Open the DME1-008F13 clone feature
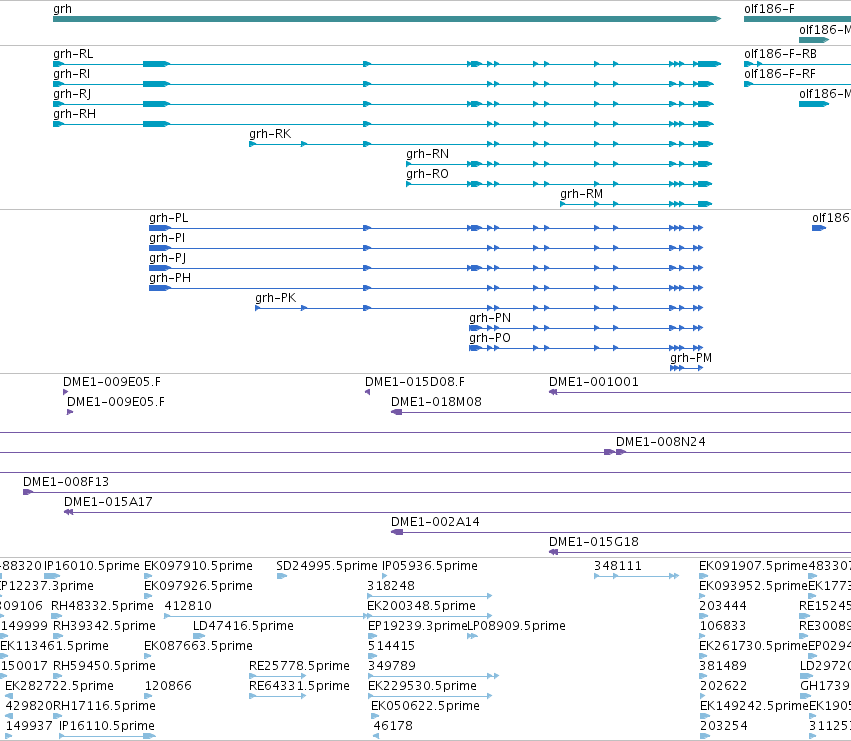This screenshot has width=851, height=741. point(66,482)
